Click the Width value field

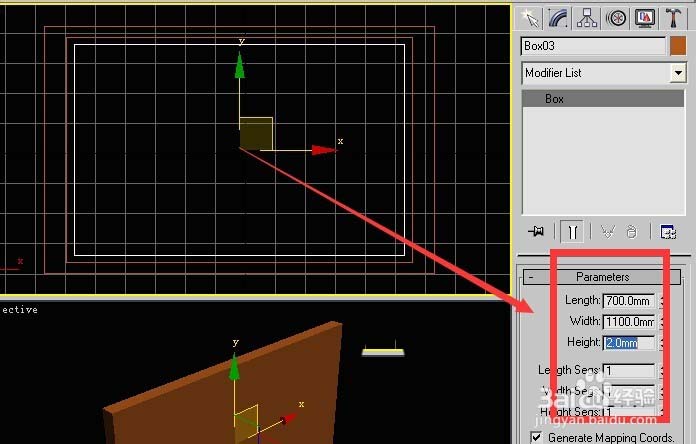pos(629,321)
